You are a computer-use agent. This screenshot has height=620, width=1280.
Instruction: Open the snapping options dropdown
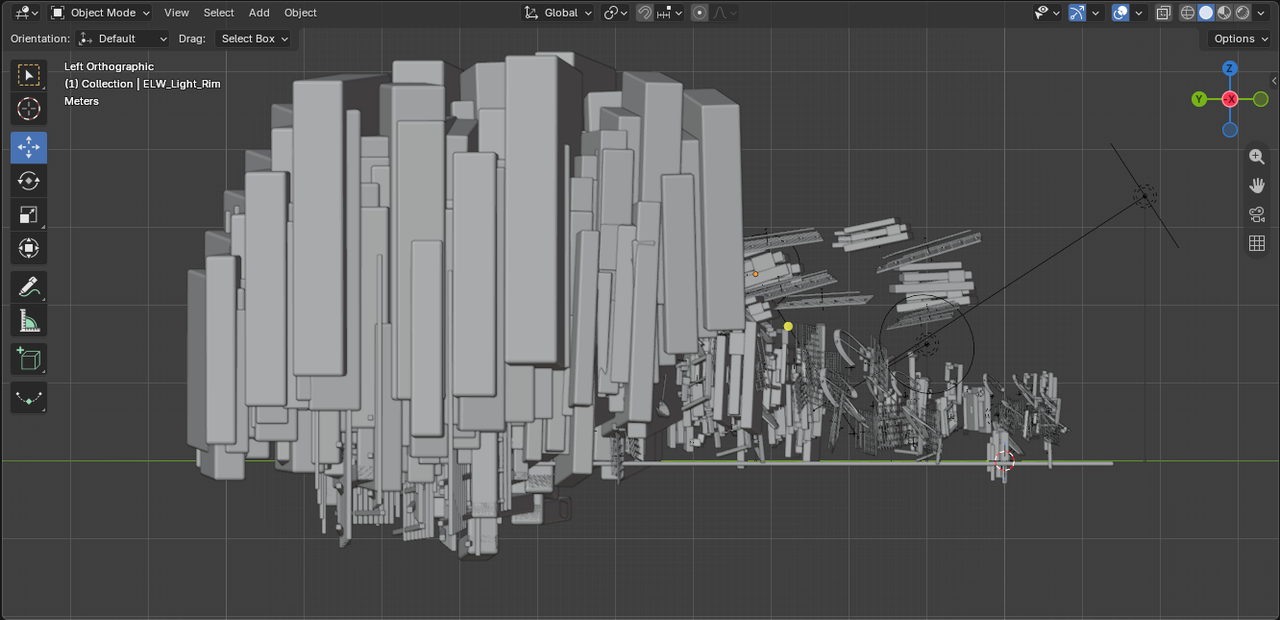670,13
